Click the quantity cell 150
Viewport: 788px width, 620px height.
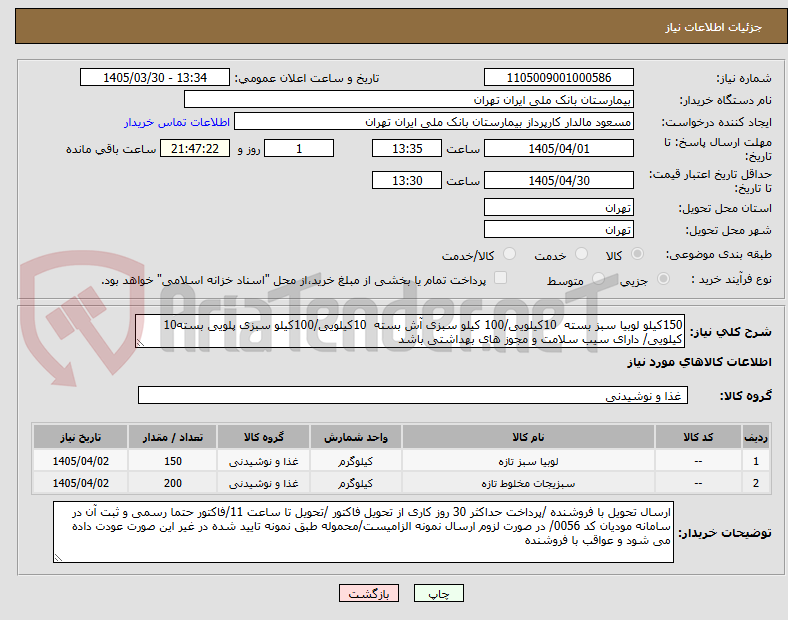[172, 461]
